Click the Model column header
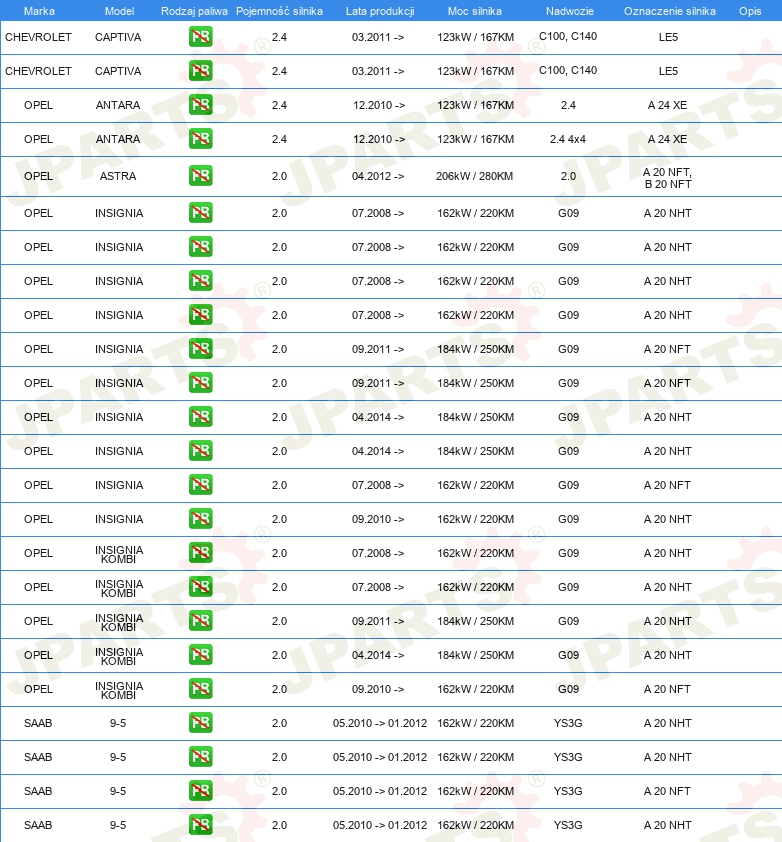 (119, 11)
